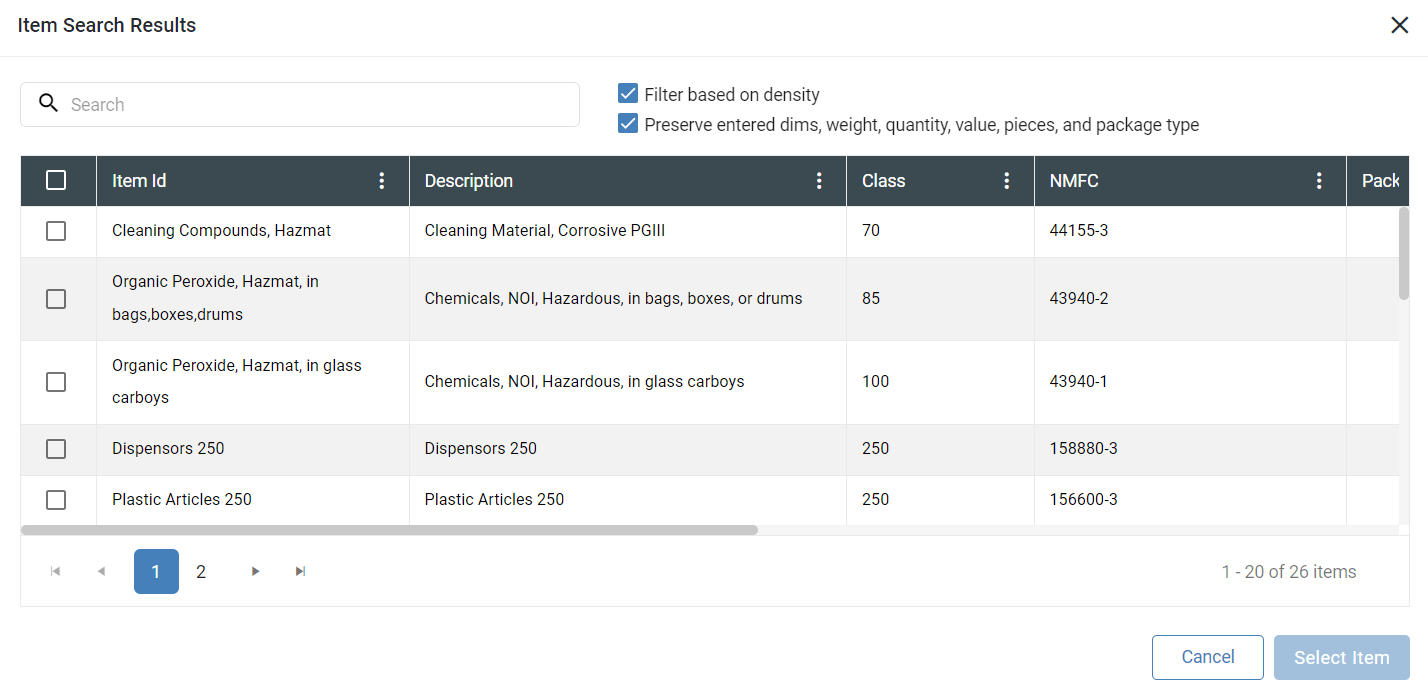Open Description column options menu
The image size is (1428, 699).
coord(819,181)
